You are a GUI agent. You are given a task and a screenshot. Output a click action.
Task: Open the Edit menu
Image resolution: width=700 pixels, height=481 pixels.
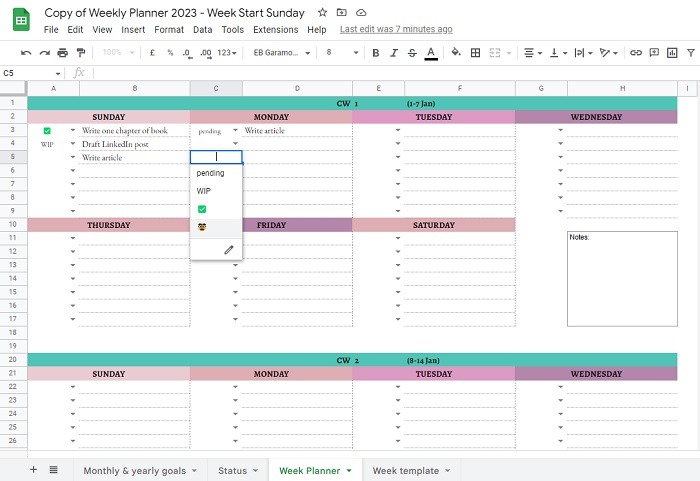point(75,29)
